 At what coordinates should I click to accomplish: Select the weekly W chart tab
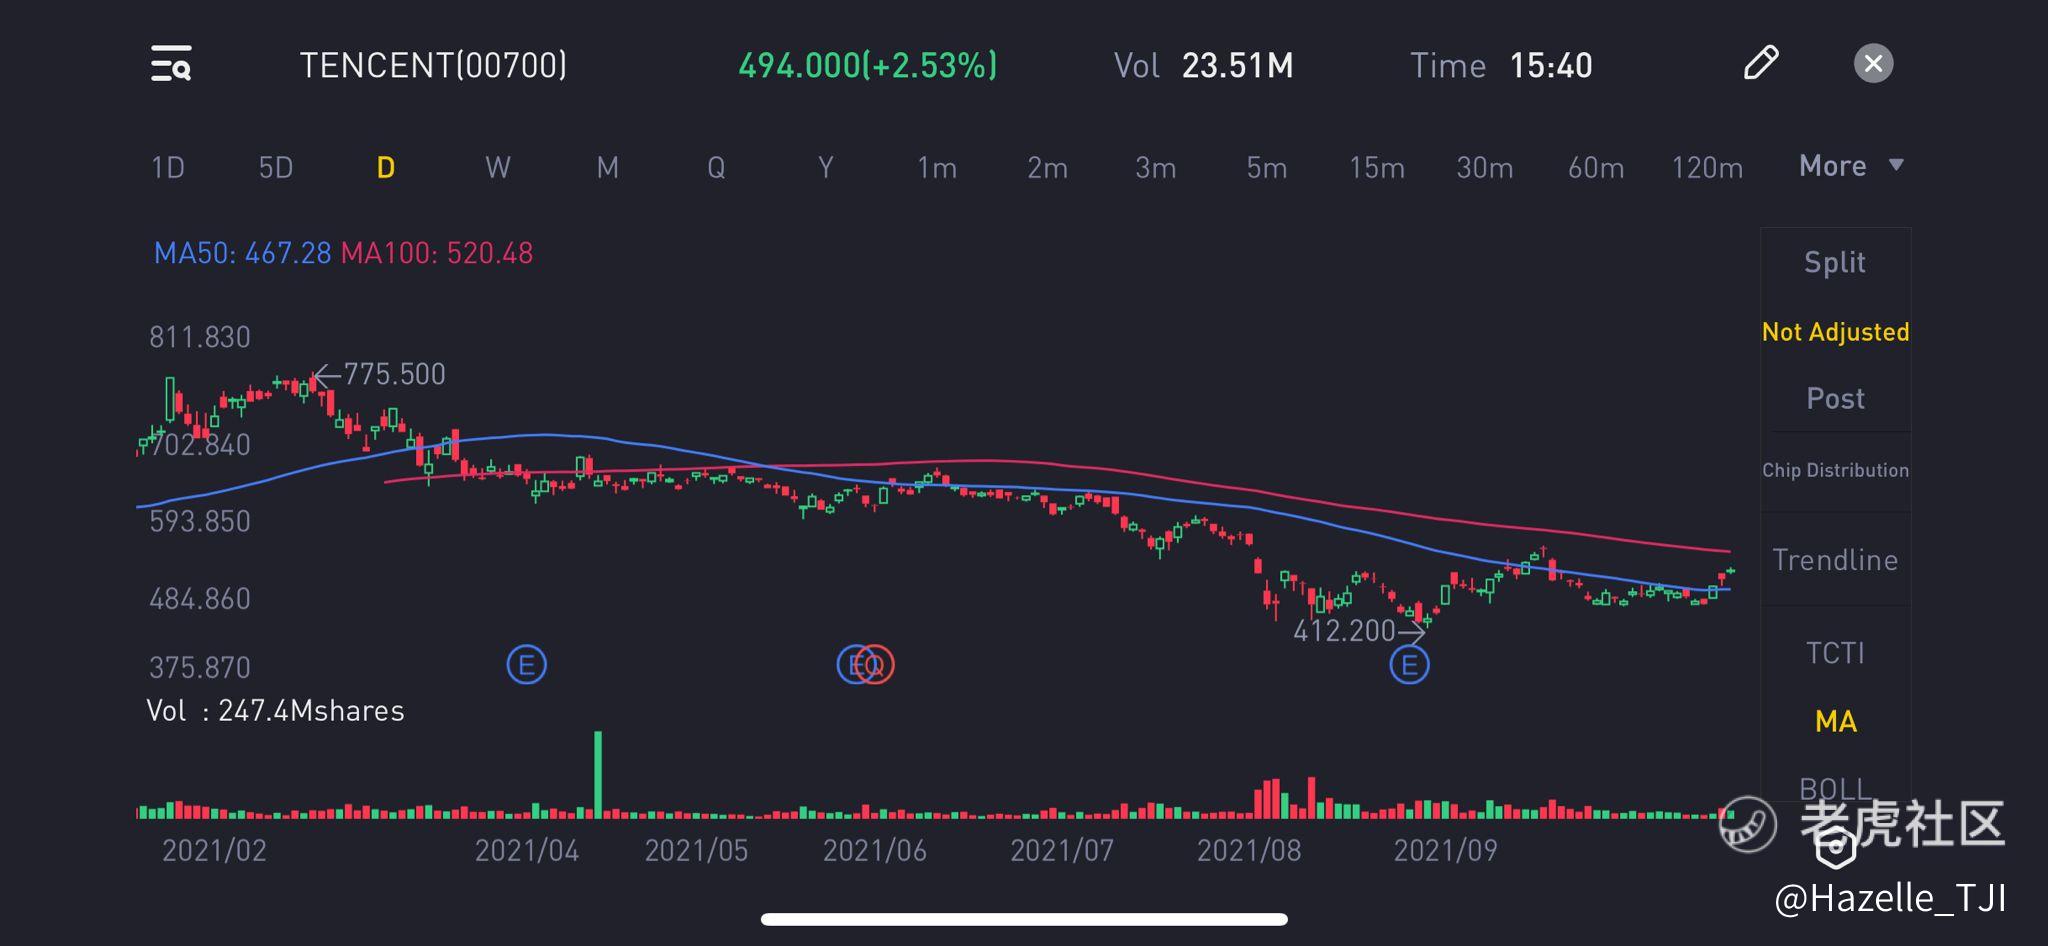coord(498,167)
